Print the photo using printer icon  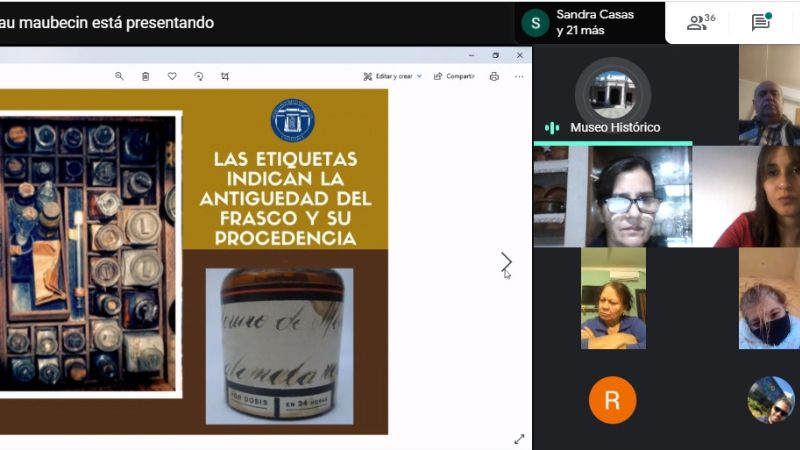coord(494,76)
